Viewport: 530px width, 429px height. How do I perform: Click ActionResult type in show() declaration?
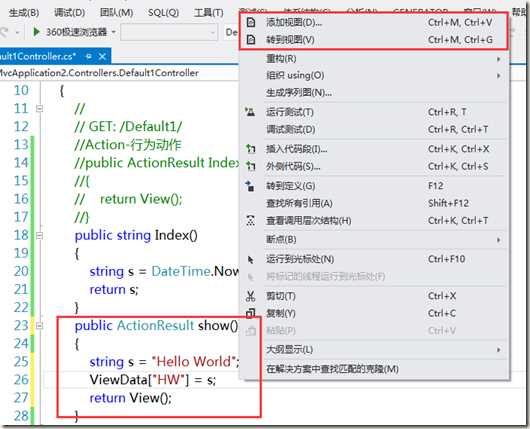155,326
